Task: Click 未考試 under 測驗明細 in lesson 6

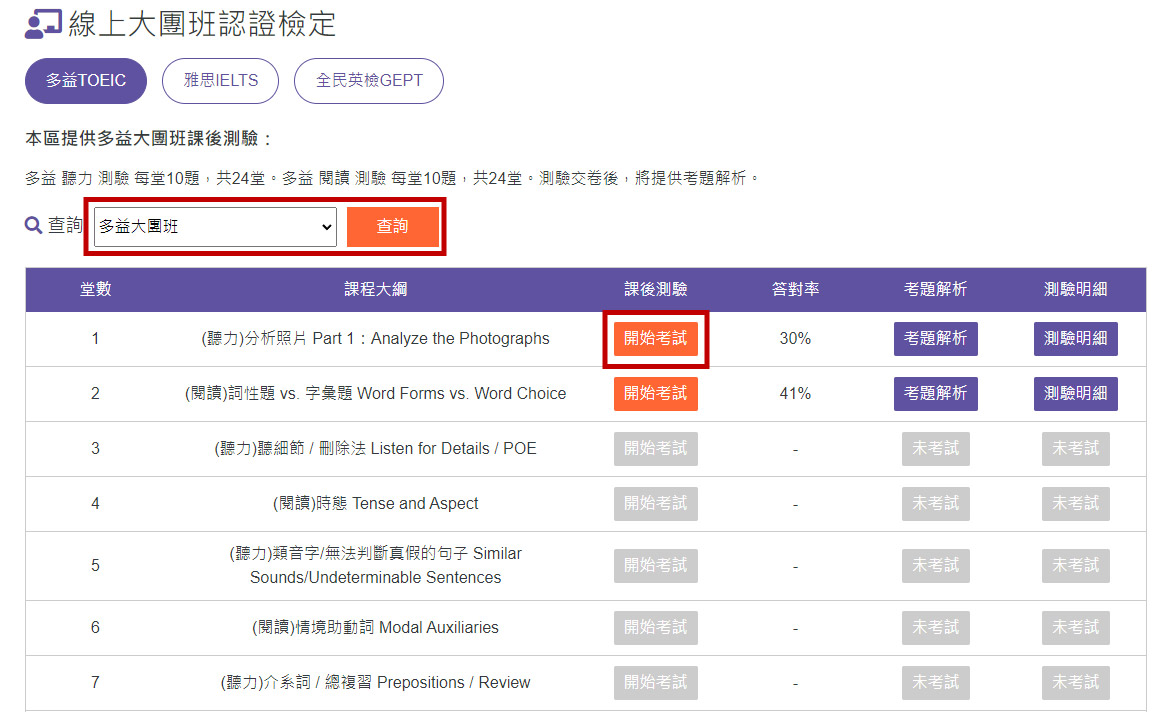Action: pyautogui.click(x=1075, y=628)
